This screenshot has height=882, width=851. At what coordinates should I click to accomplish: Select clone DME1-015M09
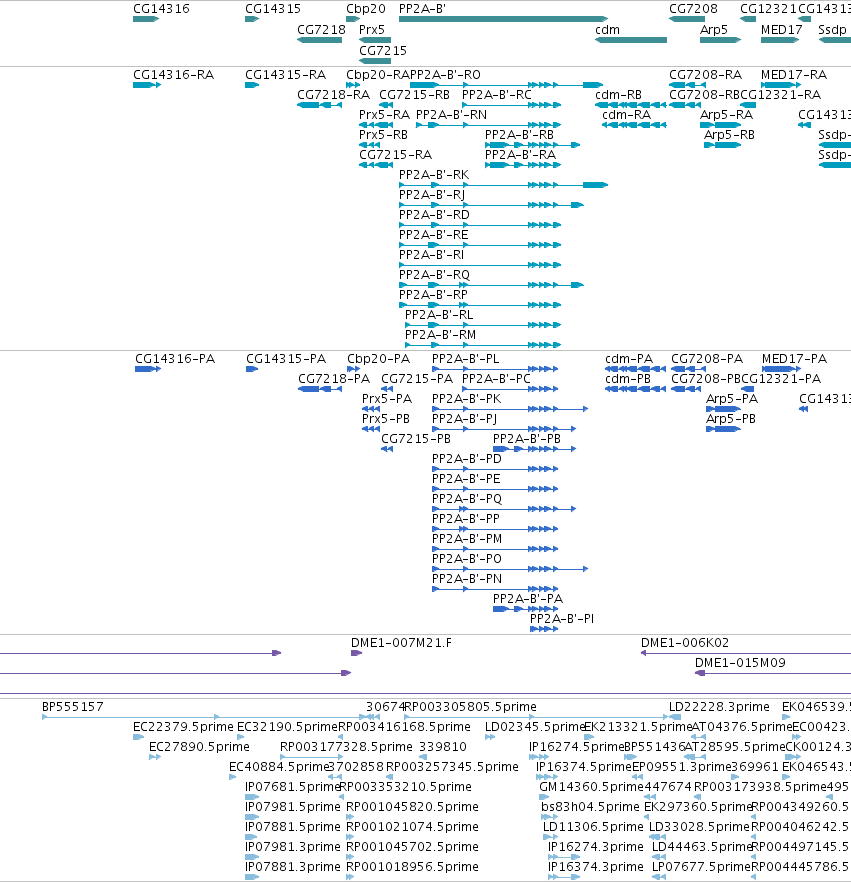point(740,663)
